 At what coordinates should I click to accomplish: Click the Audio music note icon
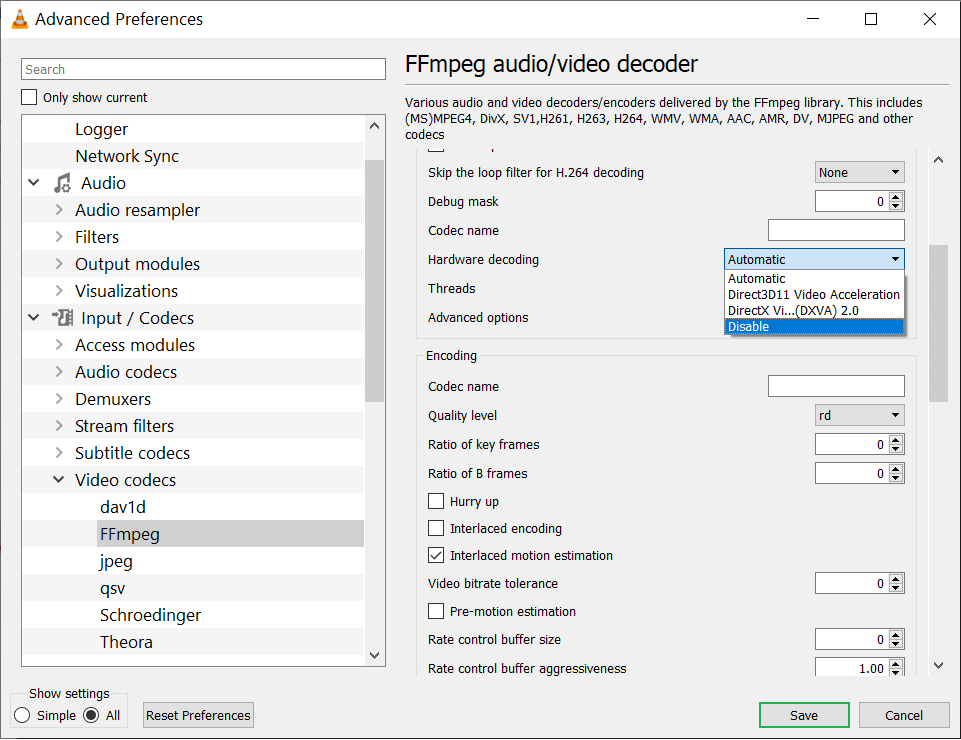(x=62, y=183)
